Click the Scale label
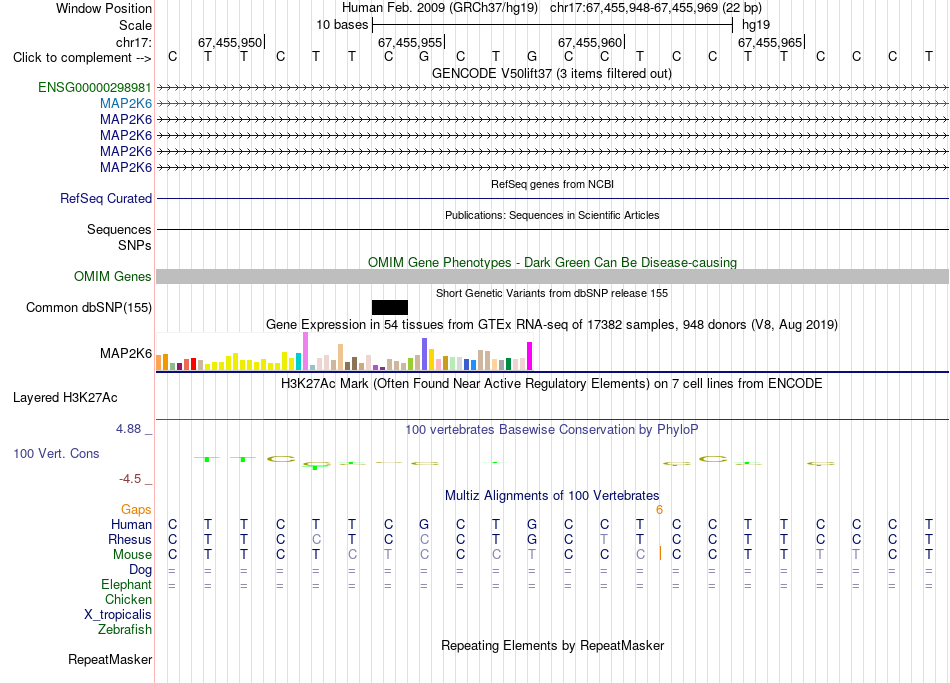 (x=135, y=25)
